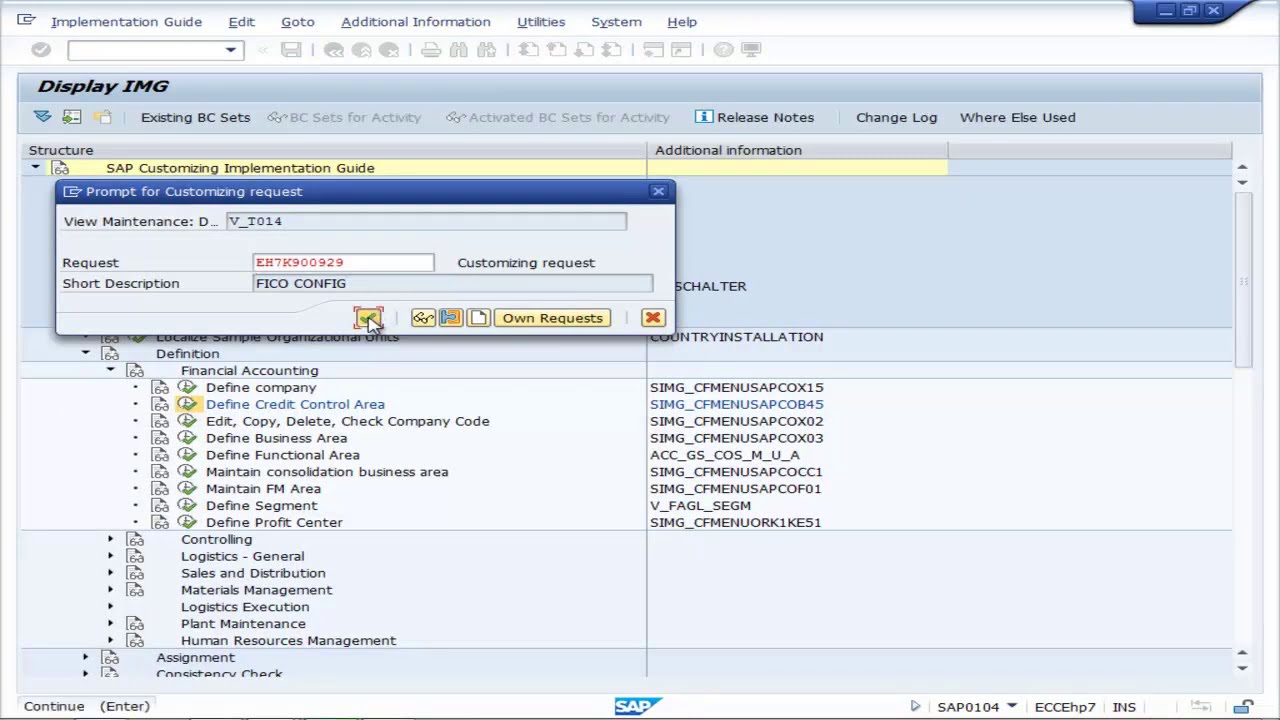Image resolution: width=1280 pixels, height=720 pixels.
Task: Click the Own Requests button
Action: pyautogui.click(x=553, y=318)
